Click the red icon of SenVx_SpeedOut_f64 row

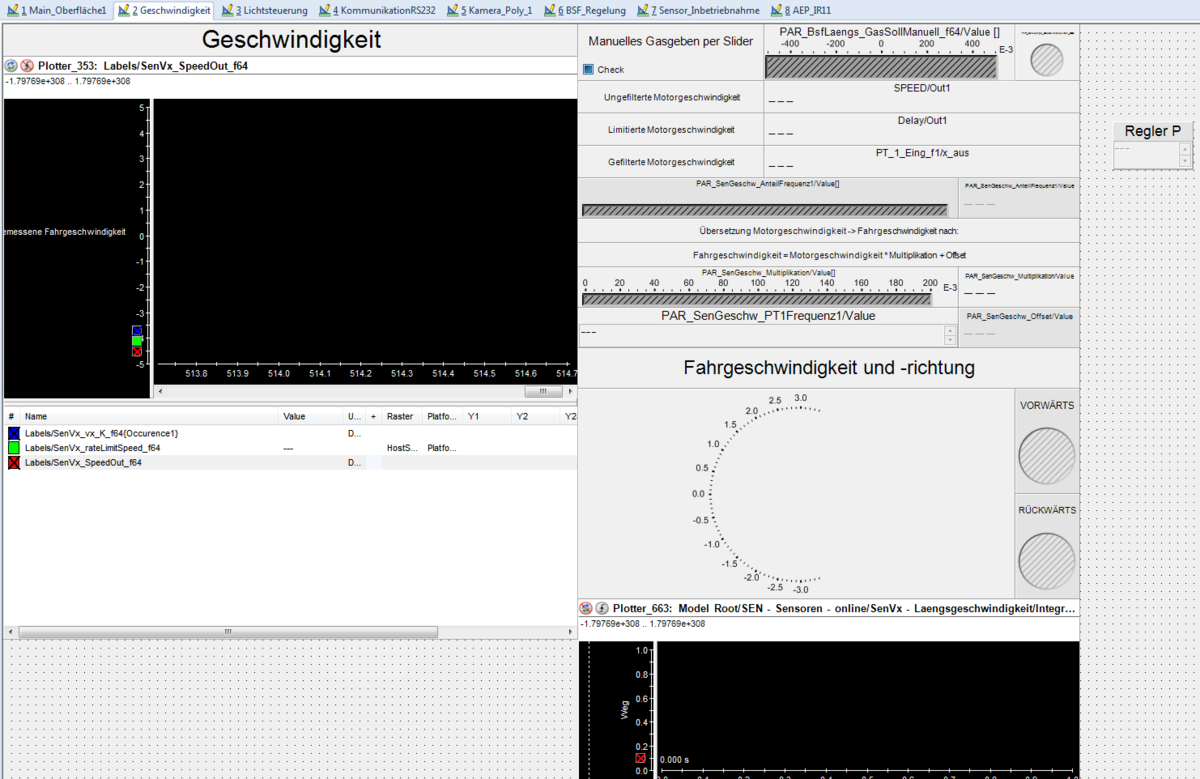coord(14,463)
